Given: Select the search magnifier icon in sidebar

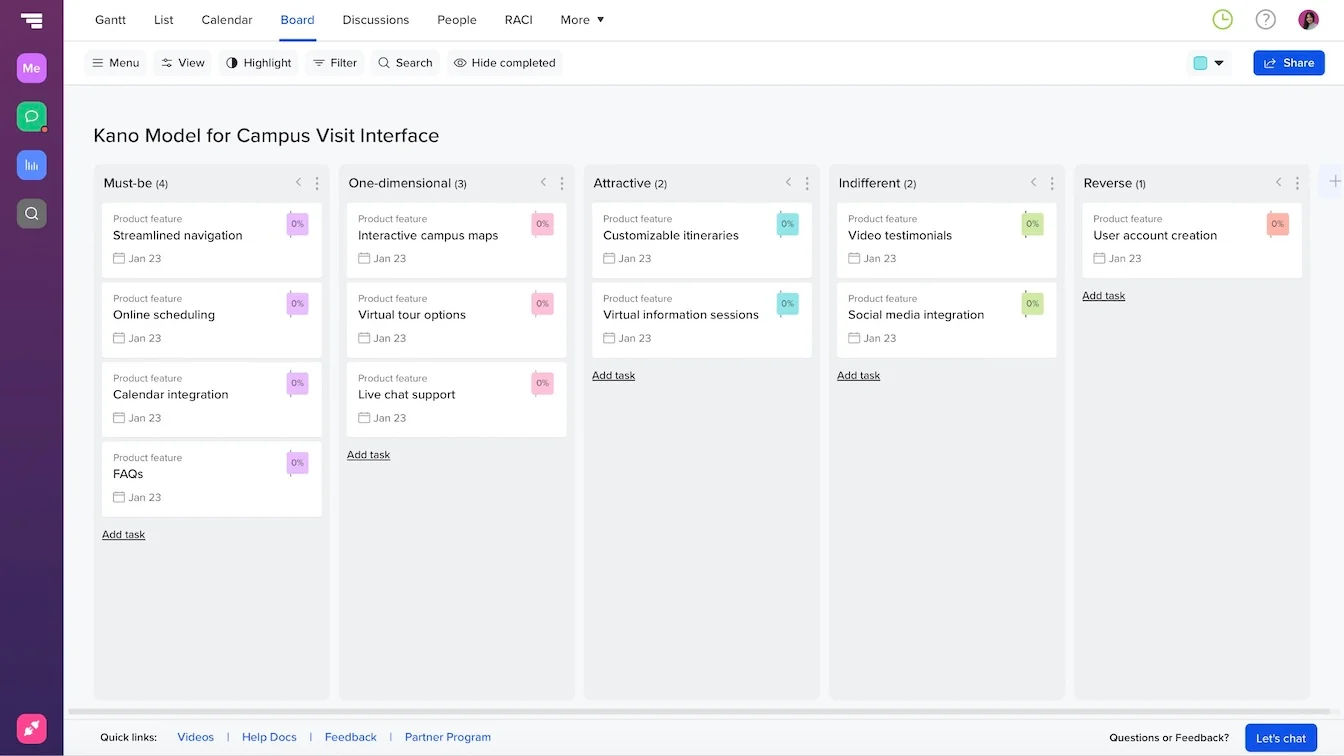Looking at the screenshot, I should tap(31, 213).
